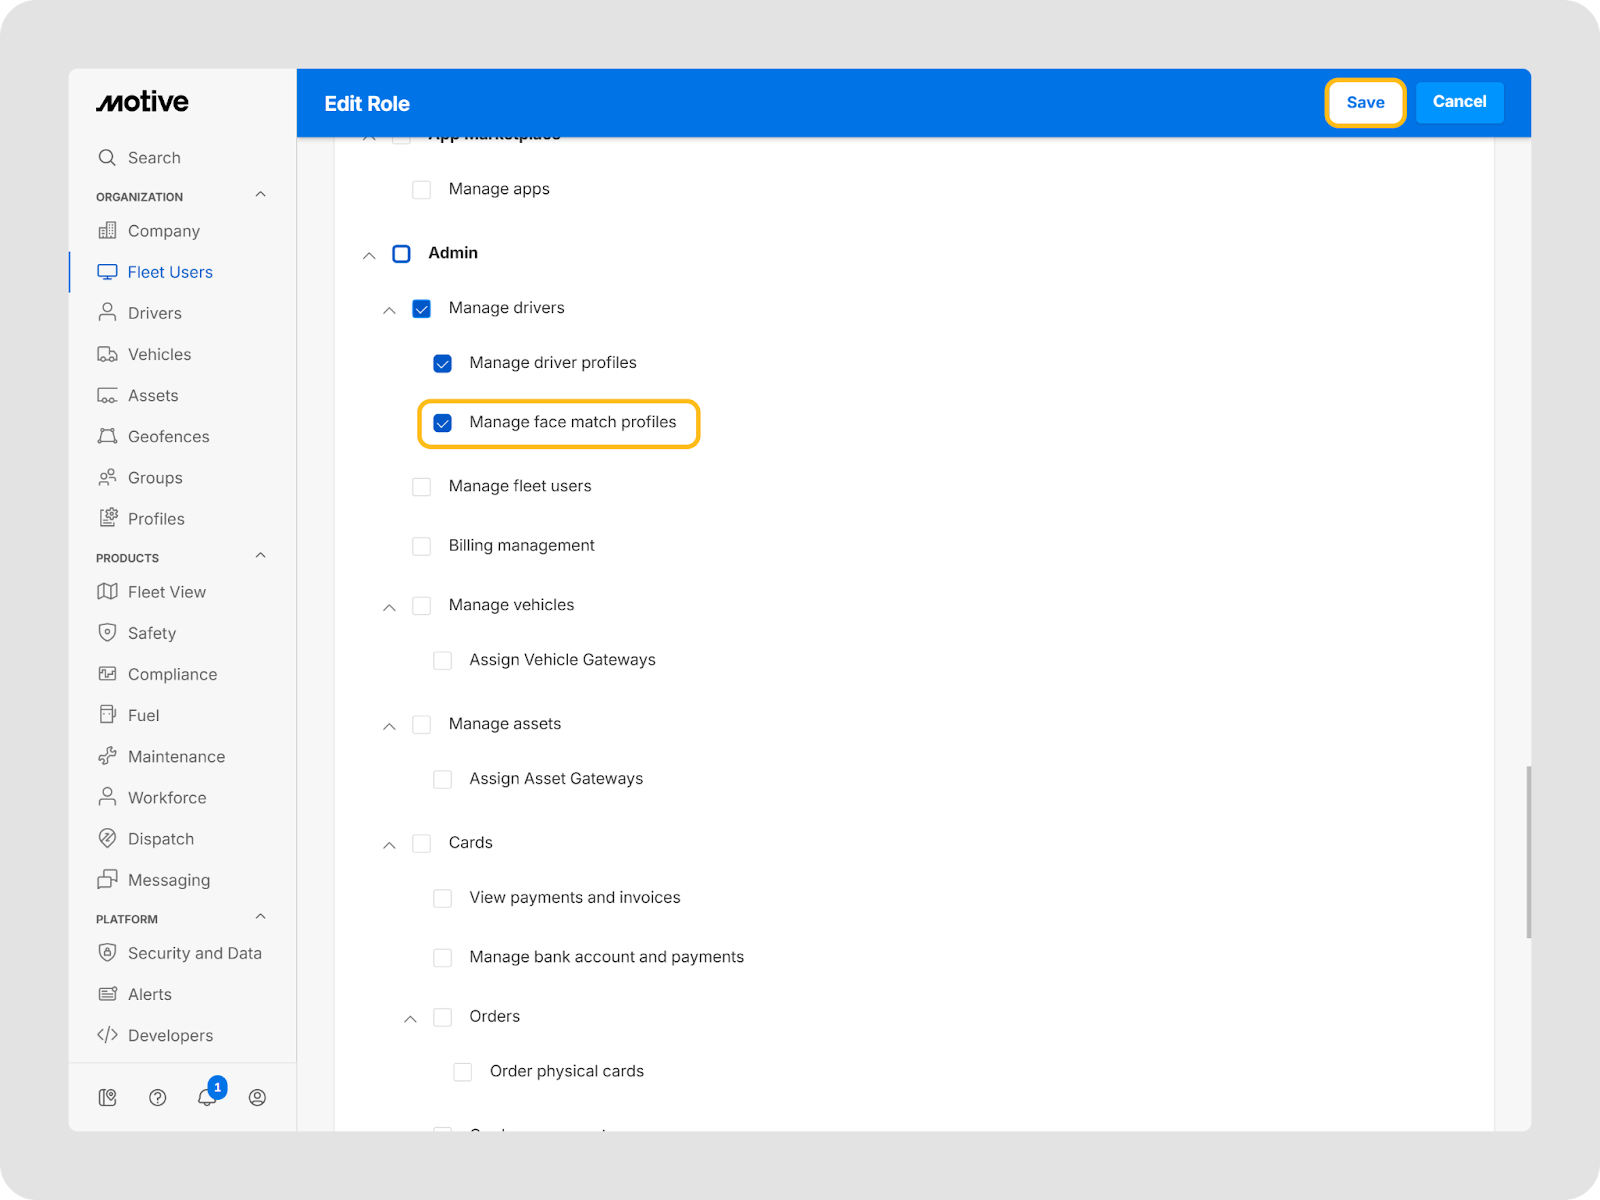This screenshot has height=1200, width=1600.
Task: Collapse the Organization sidebar section
Action: tap(260, 195)
